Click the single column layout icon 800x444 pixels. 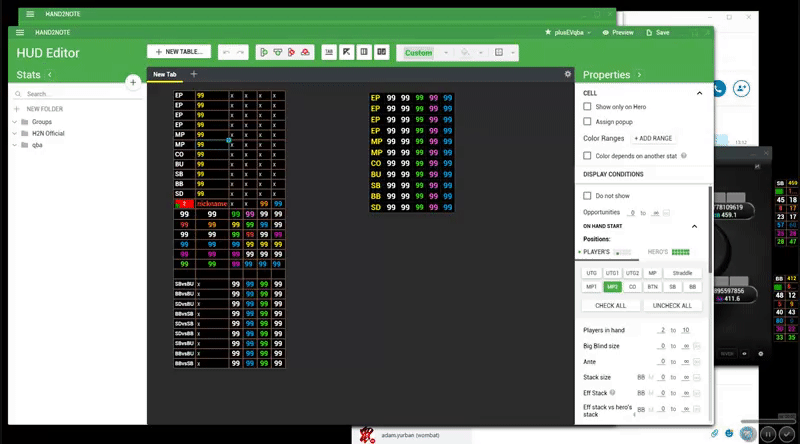[364, 52]
